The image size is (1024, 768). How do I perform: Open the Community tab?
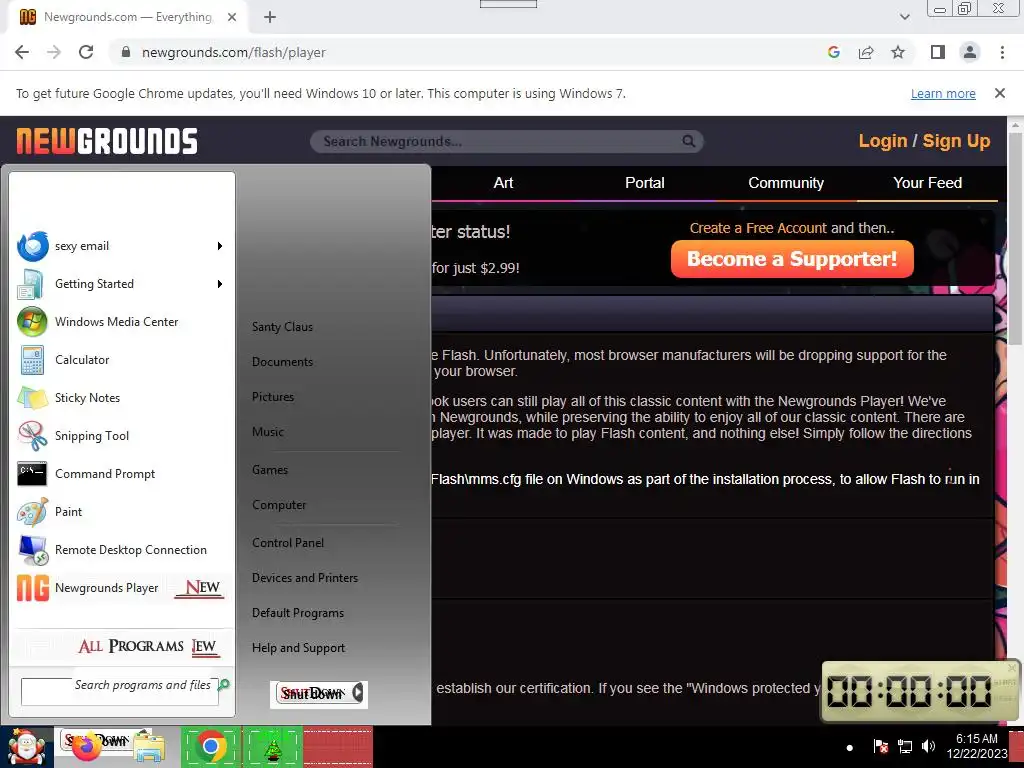point(786,183)
